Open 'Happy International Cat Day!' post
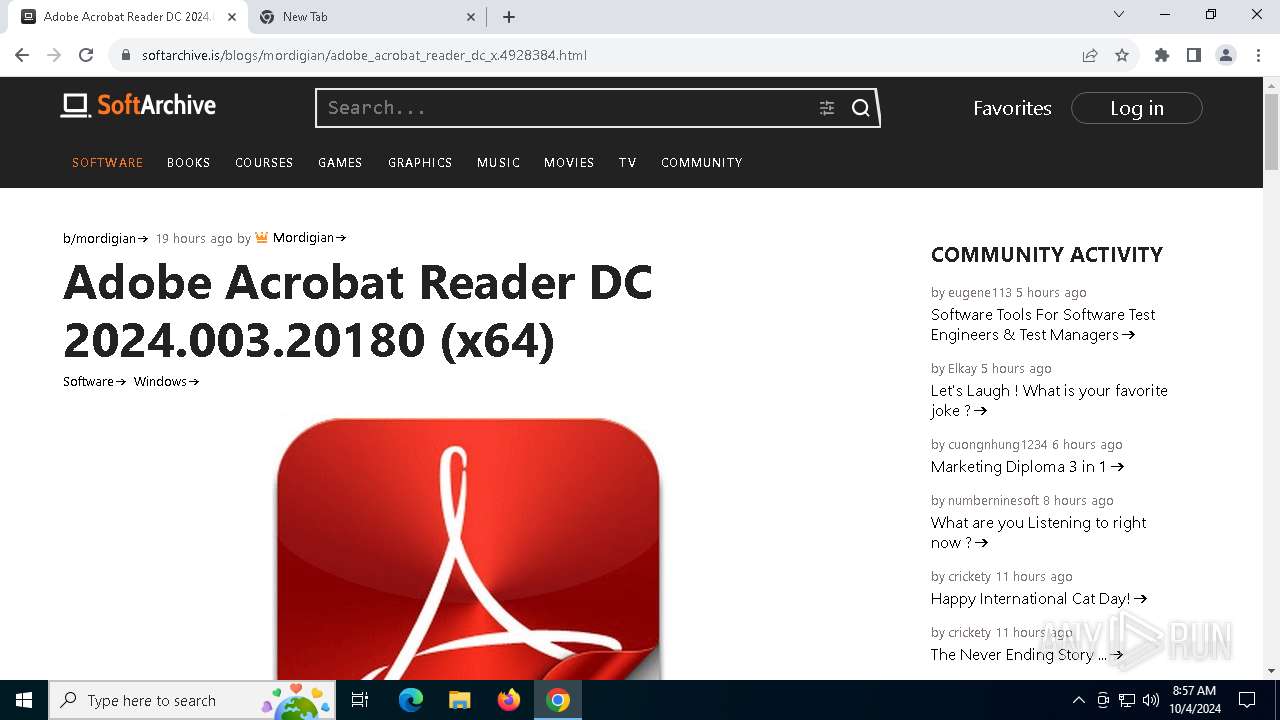The width and height of the screenshot is (1280, 720). coord(1039,598)
